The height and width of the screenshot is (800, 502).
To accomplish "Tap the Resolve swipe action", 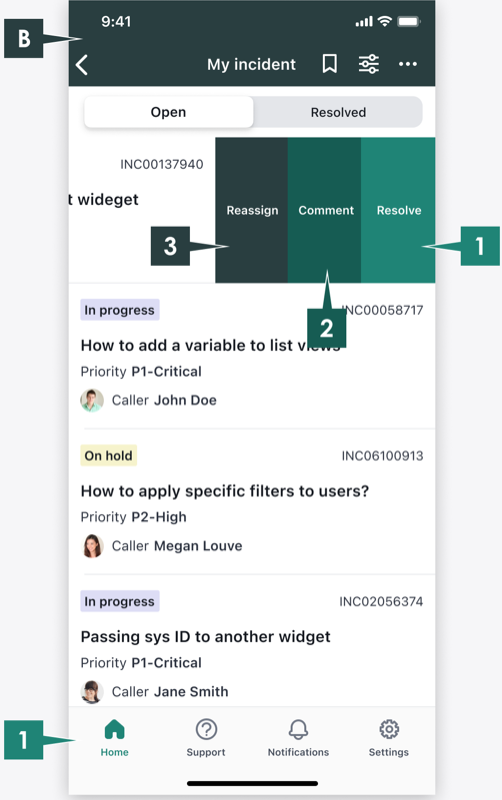I will (398, 210).
